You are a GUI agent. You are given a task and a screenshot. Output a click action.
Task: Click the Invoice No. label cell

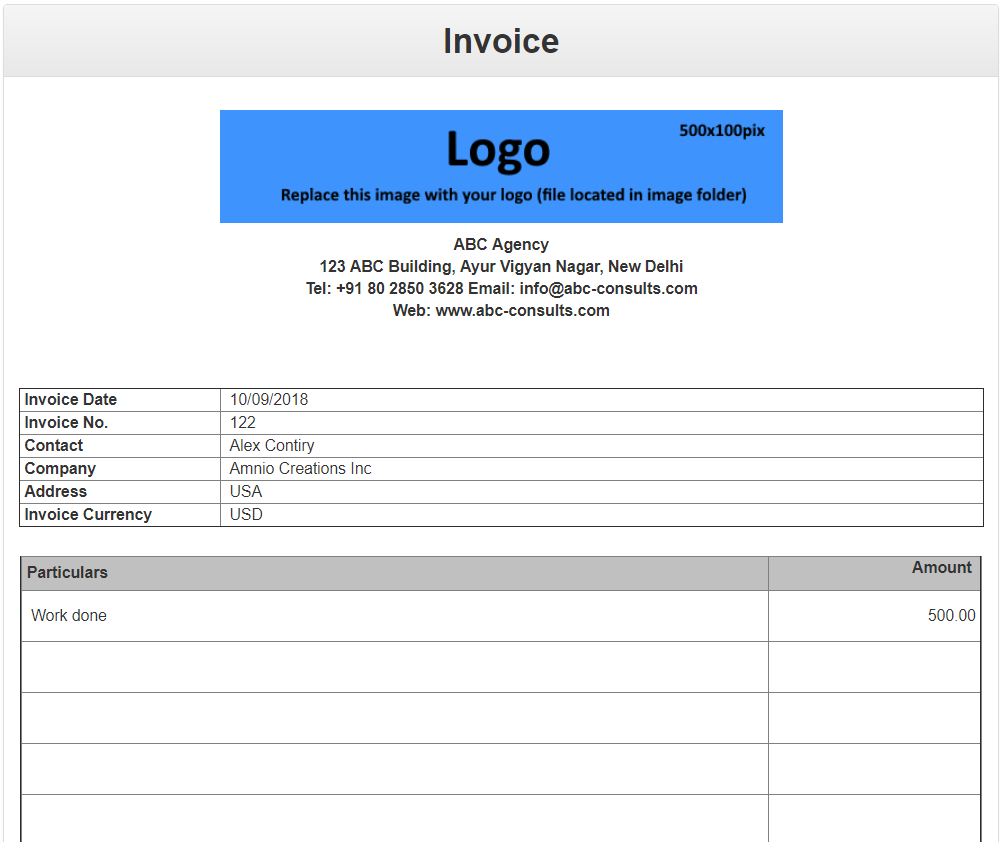point(66,422)
